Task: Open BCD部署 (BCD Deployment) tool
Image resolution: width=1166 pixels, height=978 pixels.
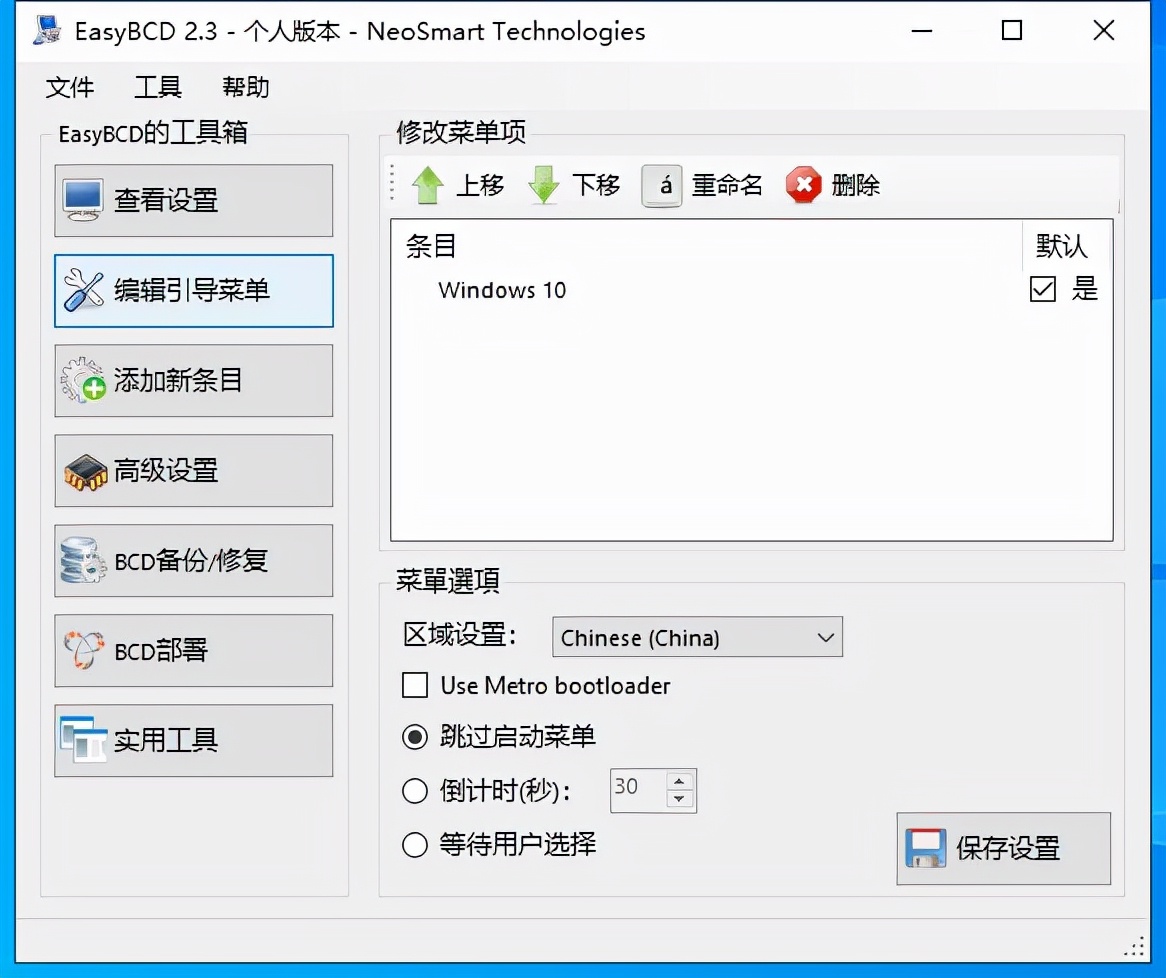Action: (x=193, y=650)
